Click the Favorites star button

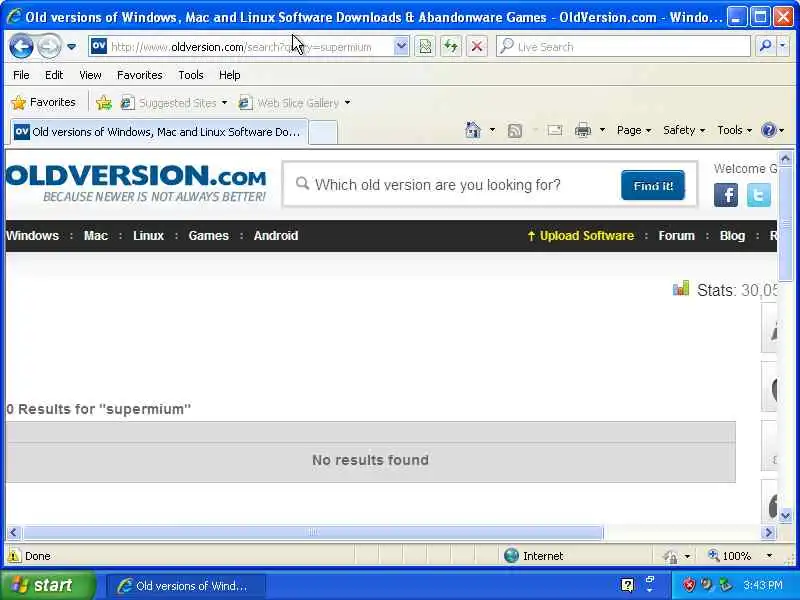coord(43,103)
